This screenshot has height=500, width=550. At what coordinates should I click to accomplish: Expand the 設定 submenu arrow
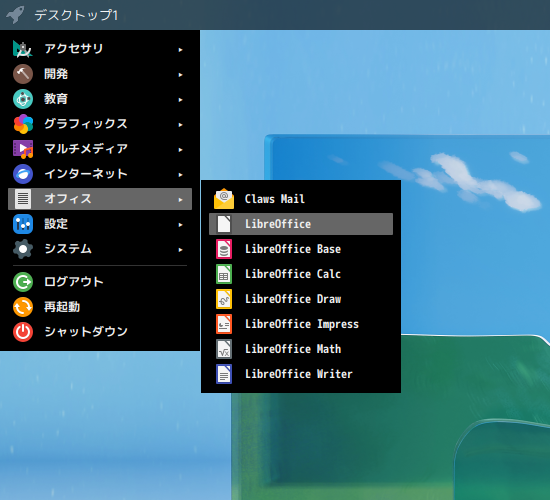pos(180,225)
